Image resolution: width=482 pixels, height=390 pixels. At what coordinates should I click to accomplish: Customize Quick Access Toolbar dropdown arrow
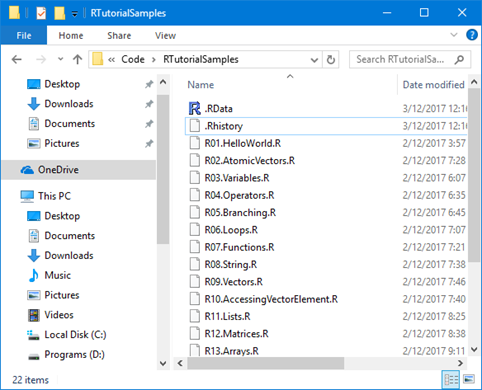[75, 14]
